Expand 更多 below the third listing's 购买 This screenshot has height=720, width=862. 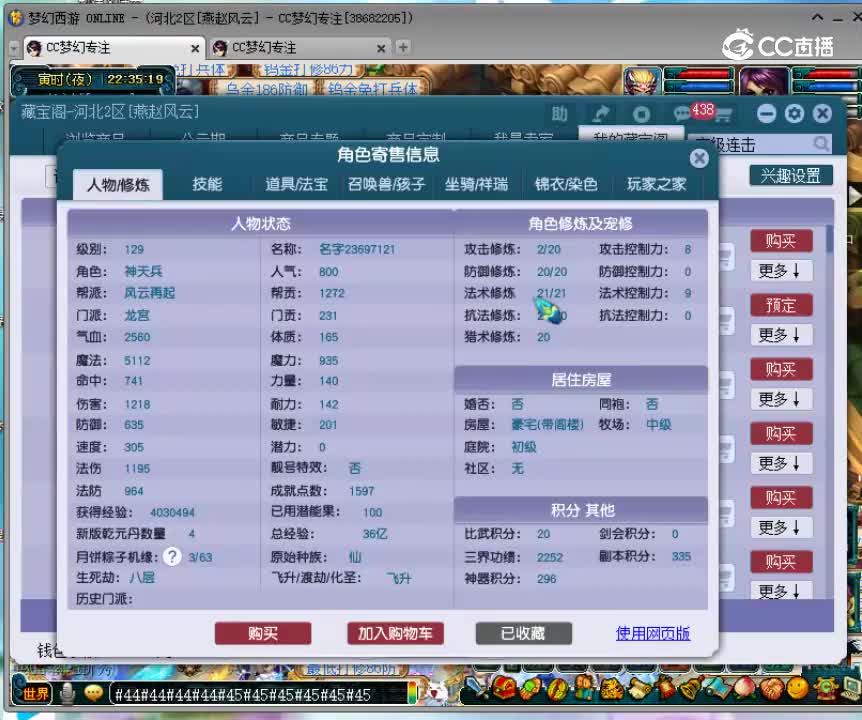point(781,398)
